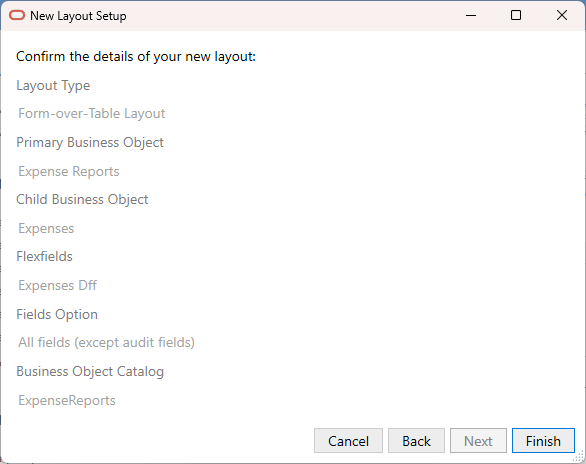Cancel the new layout setup
This screenshot has height=464, width=586.
[348, 441]
